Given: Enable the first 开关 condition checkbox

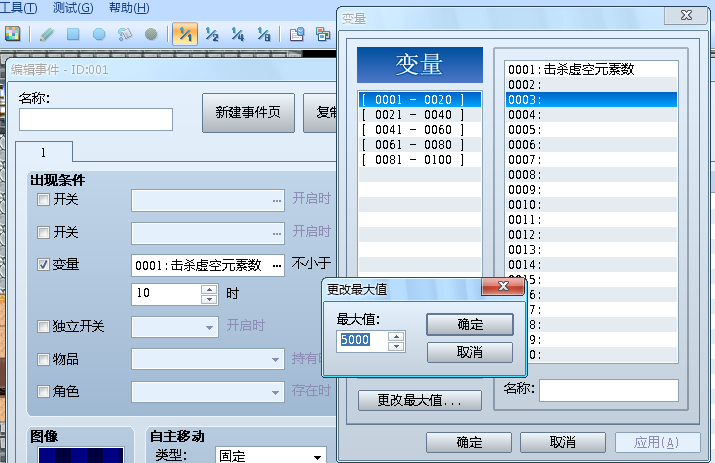Looking at the screenshot, I should [43, 199].
